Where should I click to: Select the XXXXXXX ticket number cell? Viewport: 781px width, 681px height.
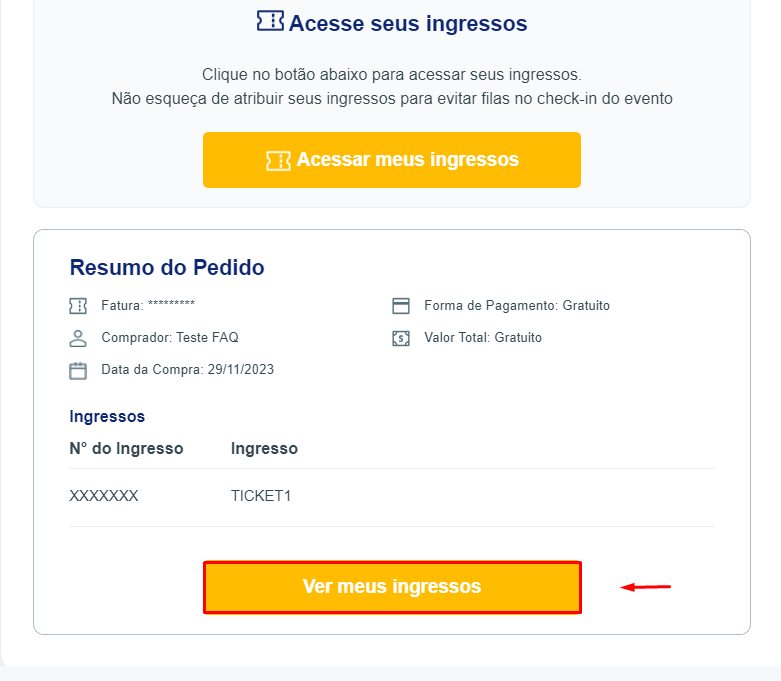[104, 496]
